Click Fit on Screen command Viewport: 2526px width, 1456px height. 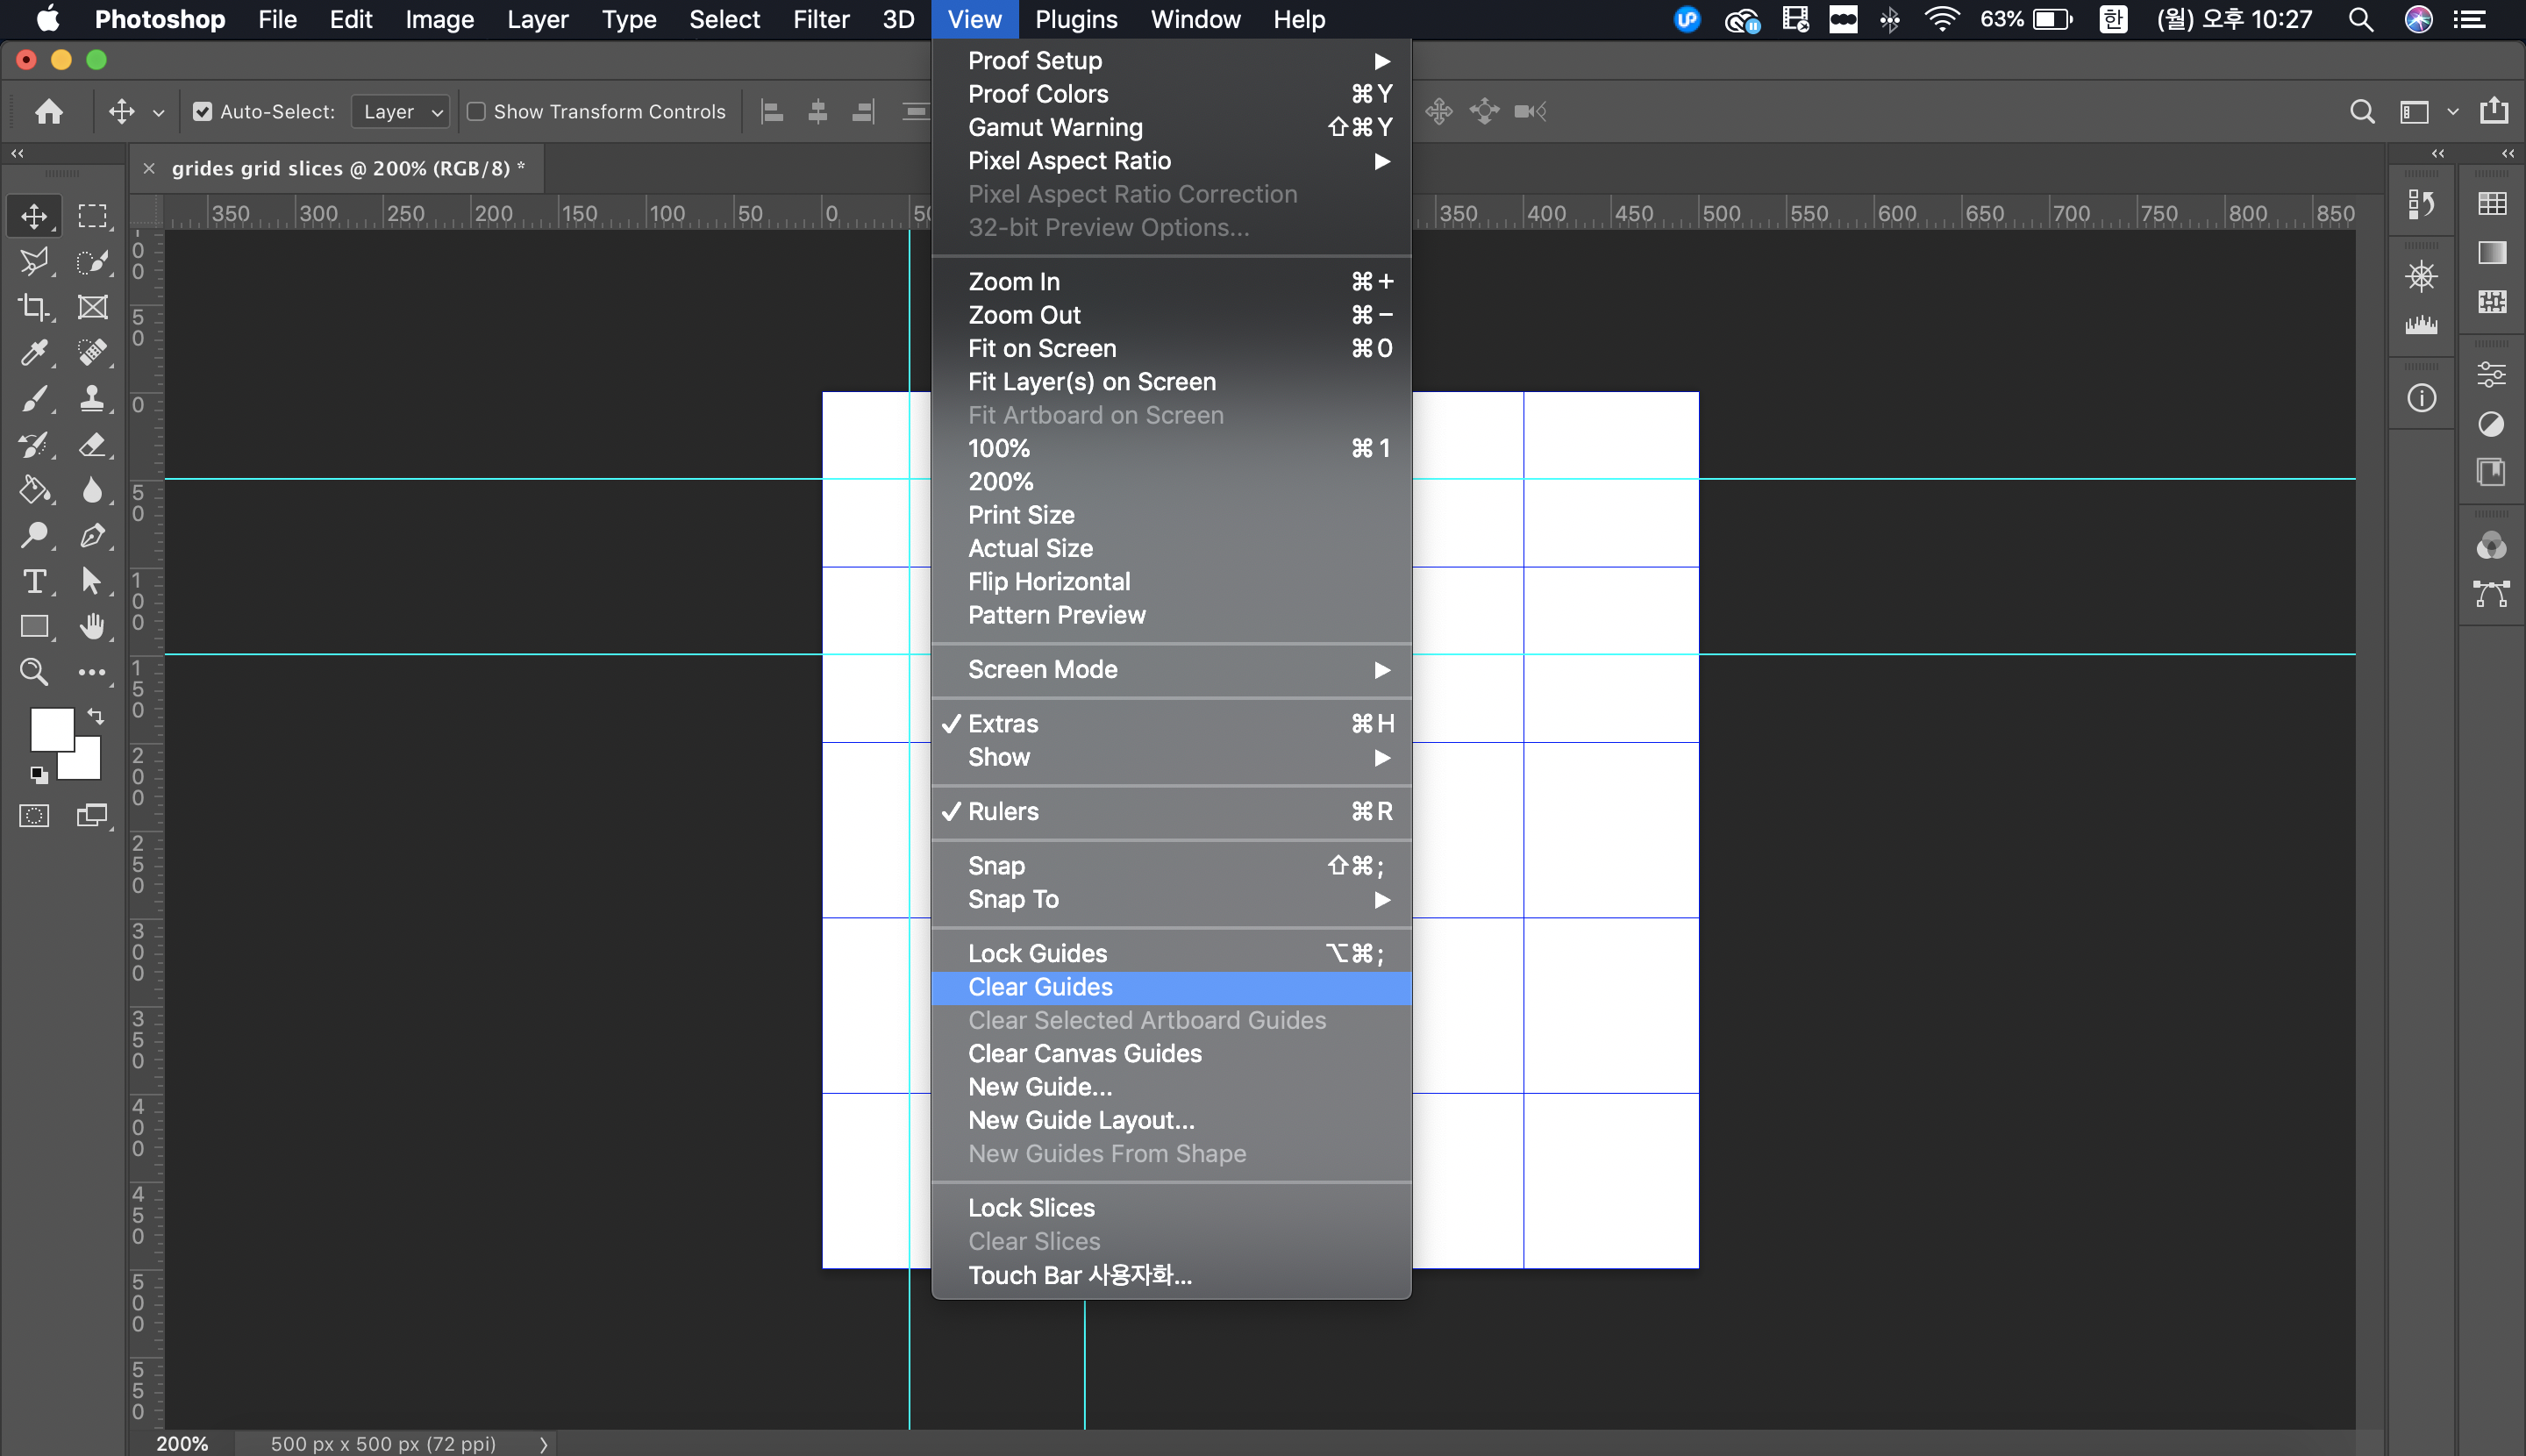tap(1041, 348)
